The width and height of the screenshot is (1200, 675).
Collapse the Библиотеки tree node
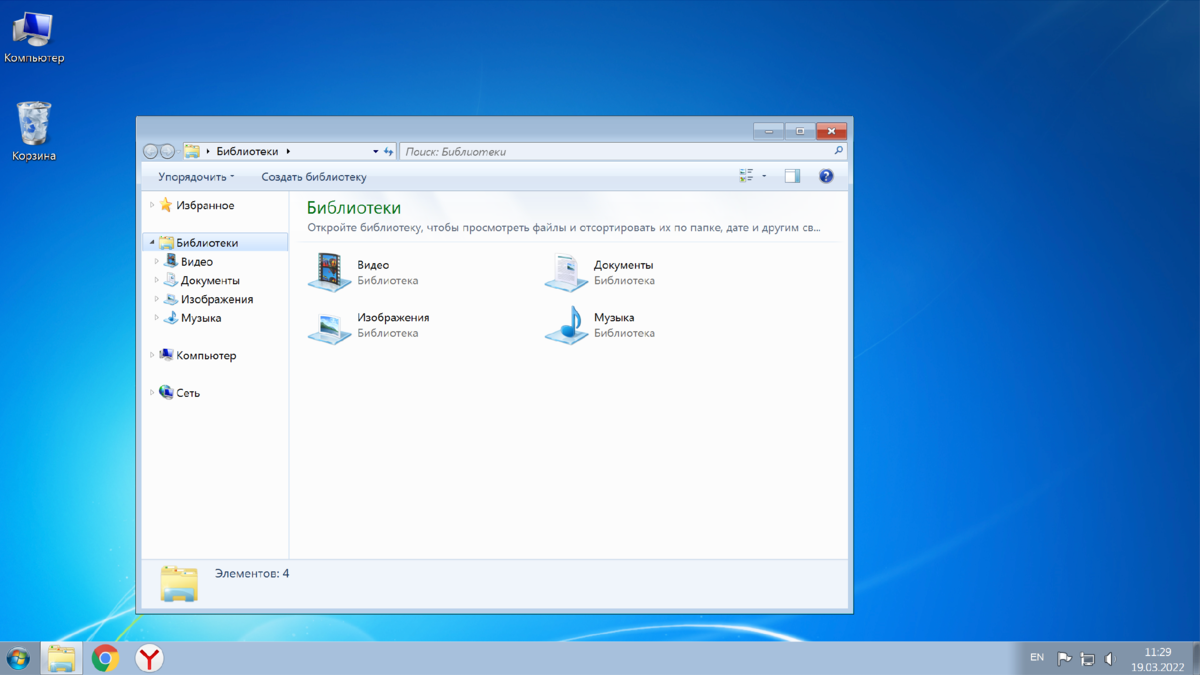[x=152, y=243]
